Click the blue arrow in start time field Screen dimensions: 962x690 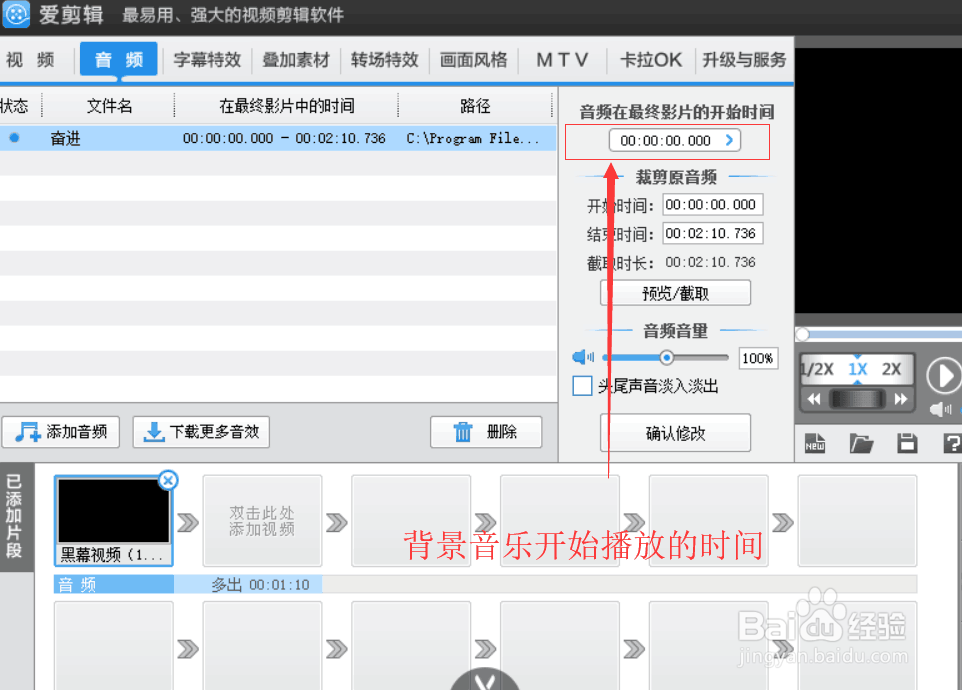(729, 140)
